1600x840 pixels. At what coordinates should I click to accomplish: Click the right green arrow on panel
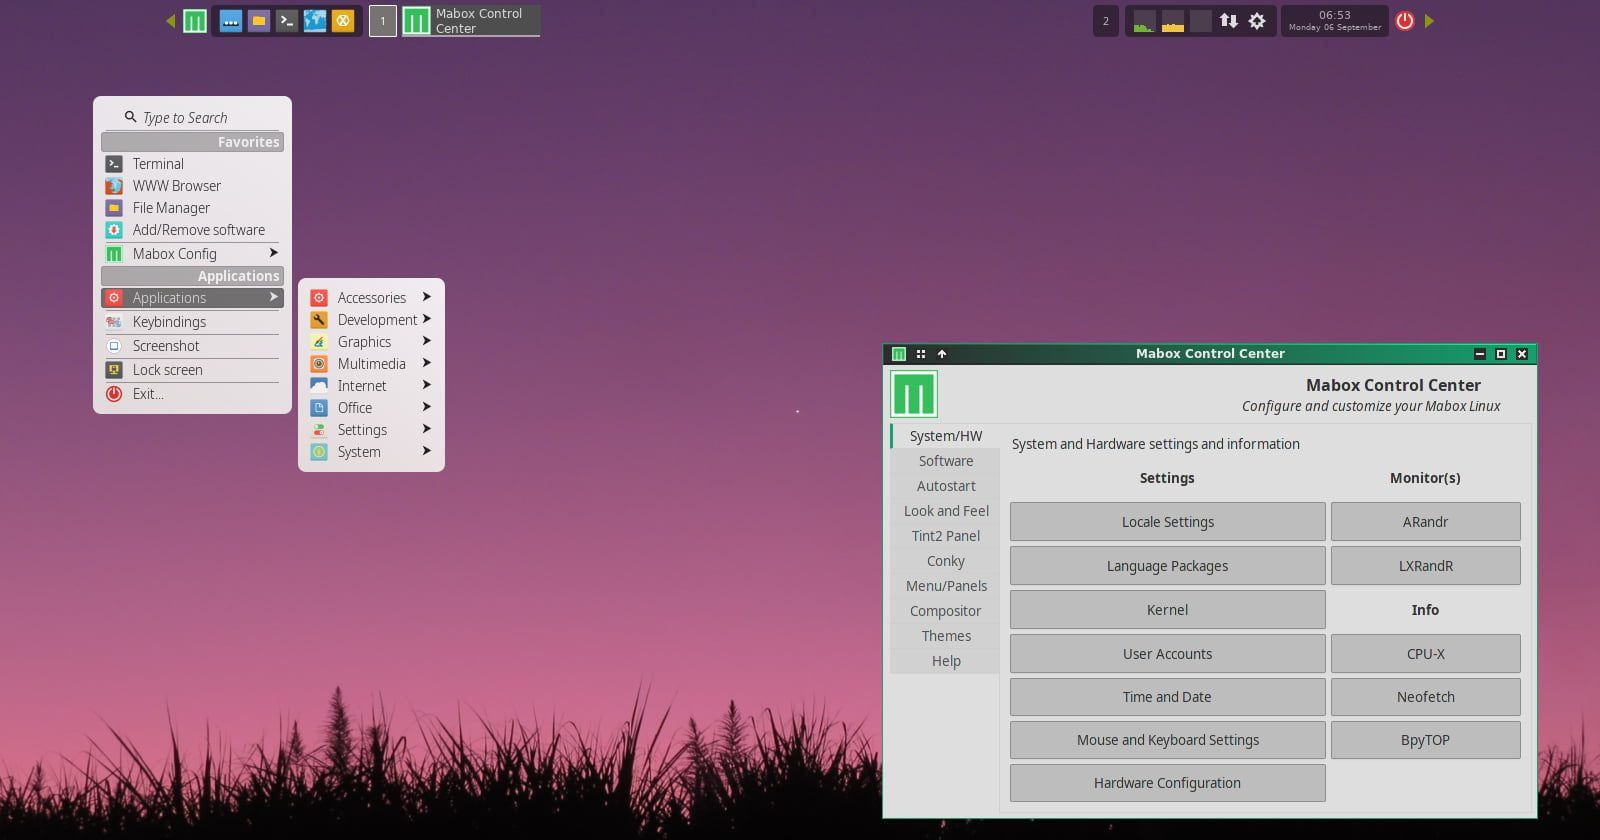pos(1429,21)
